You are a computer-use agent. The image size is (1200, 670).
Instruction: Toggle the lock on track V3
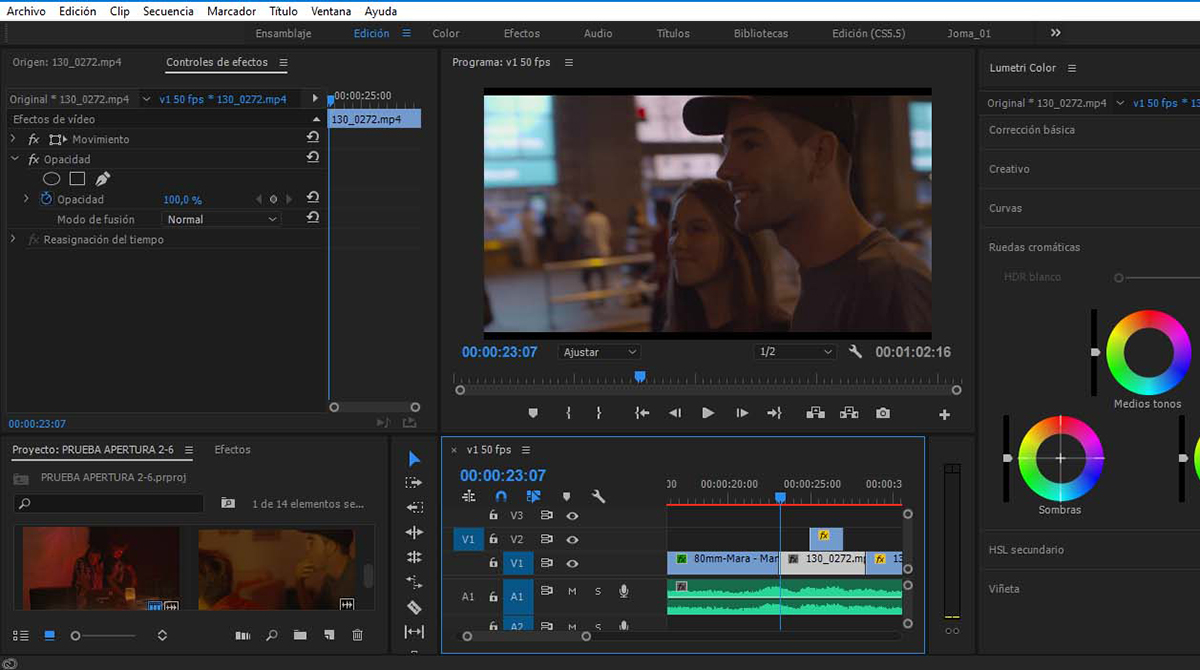coord(493,515)
